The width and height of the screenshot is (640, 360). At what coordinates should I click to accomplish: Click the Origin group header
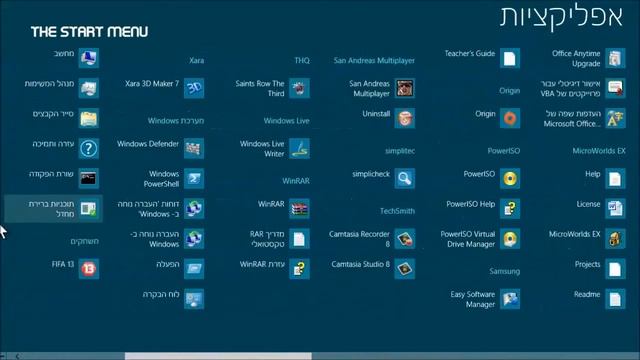[509, 91]
